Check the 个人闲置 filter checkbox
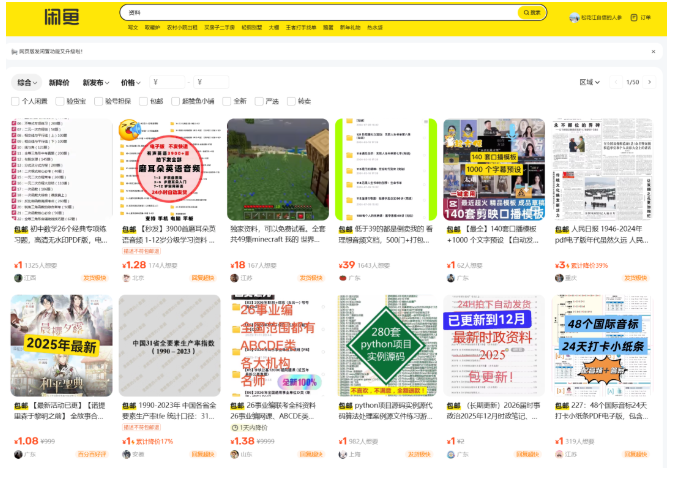Viewport: 690px width, 477px height. coord(16,101)
